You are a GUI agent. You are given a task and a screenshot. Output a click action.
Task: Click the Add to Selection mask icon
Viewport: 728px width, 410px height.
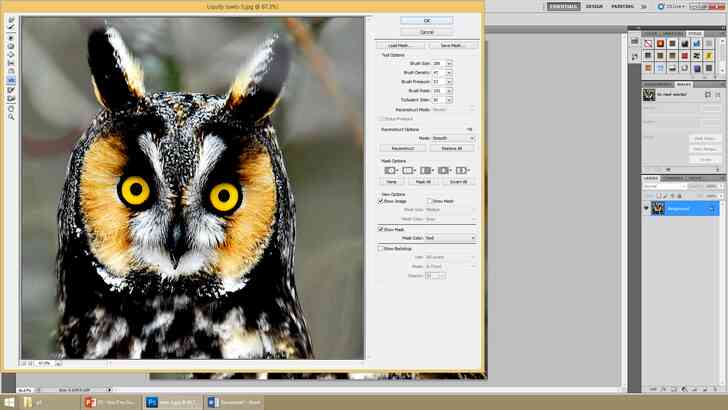point(408,170)
